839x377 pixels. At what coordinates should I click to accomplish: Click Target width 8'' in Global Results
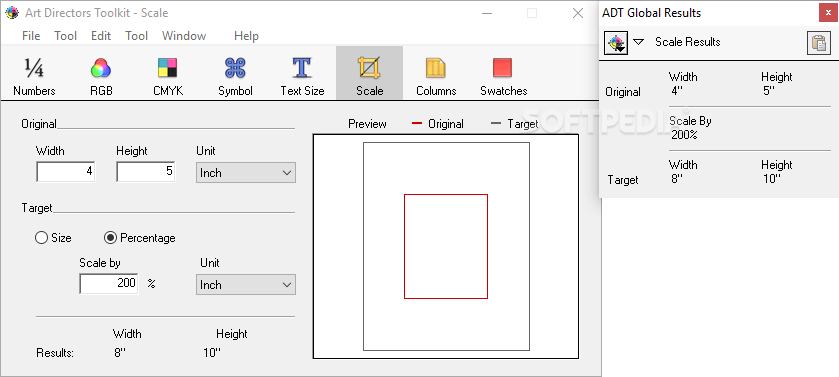pos(677,179)
